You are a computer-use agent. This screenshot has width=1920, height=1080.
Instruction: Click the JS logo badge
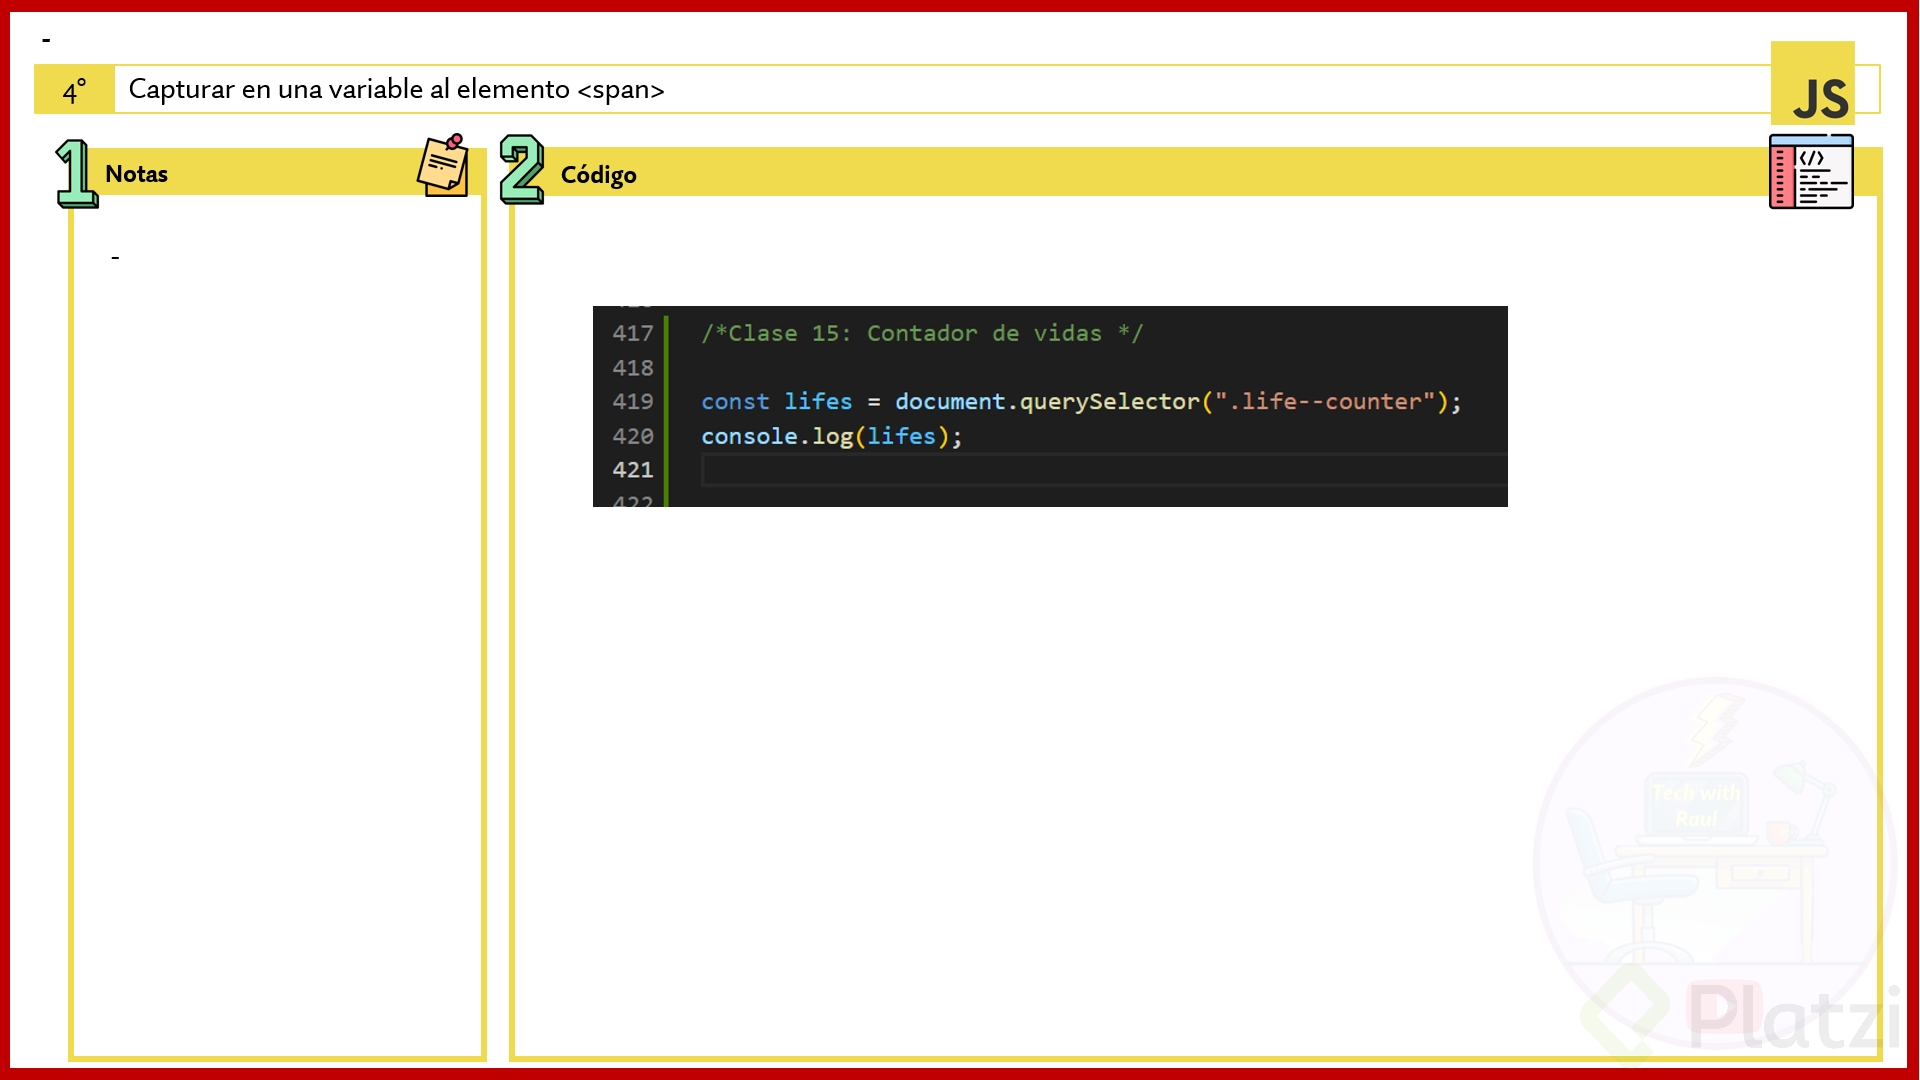(1812, 83)
